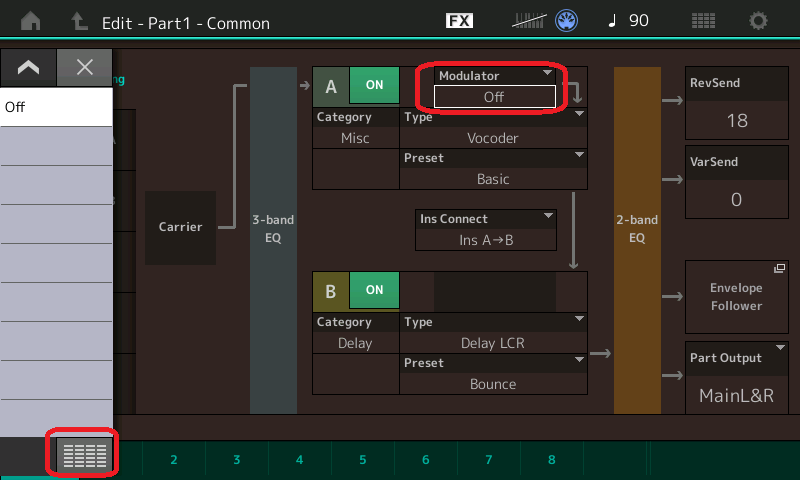Open the Envelope Follower button

pos(736,297)
